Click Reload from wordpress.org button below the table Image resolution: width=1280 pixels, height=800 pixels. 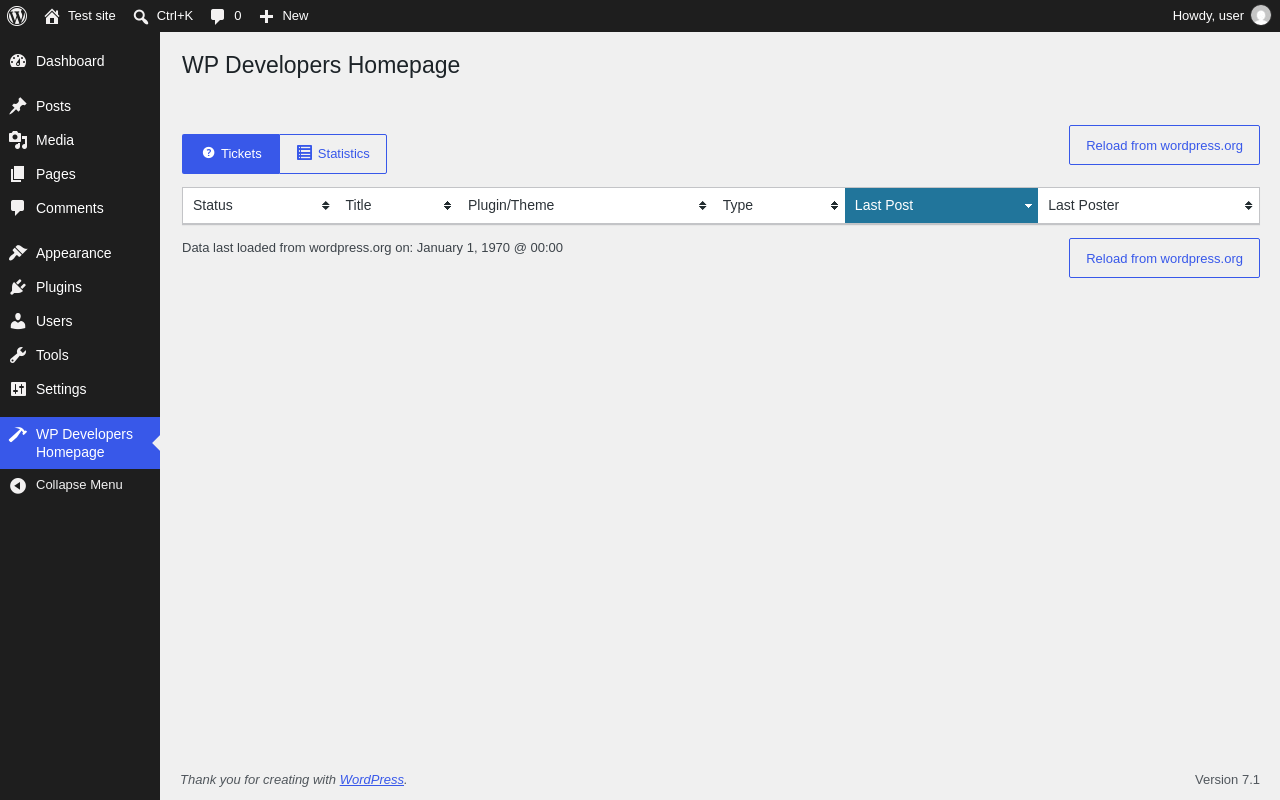click(1164, 258)
